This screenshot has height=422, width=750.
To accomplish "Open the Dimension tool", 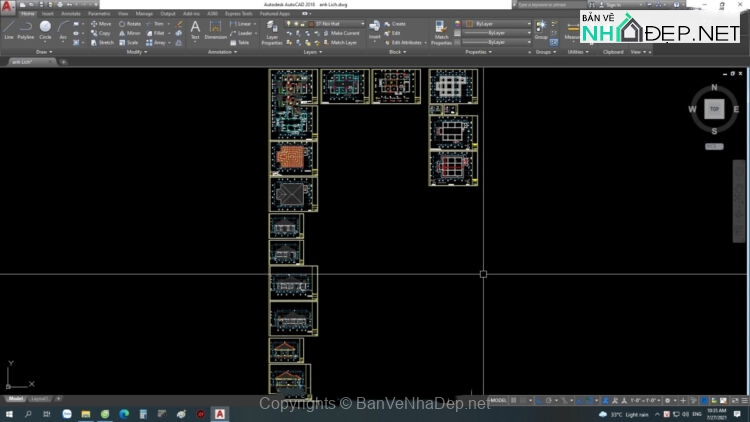I will (x=216, y=29).
